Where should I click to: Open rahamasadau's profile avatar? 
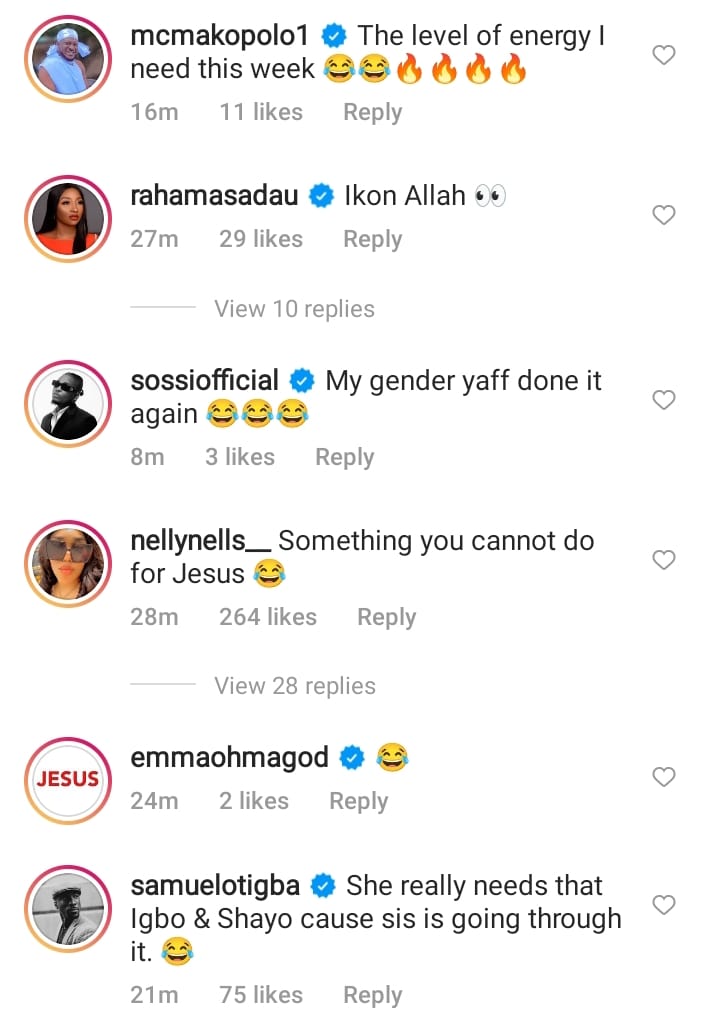click(68, 218)
